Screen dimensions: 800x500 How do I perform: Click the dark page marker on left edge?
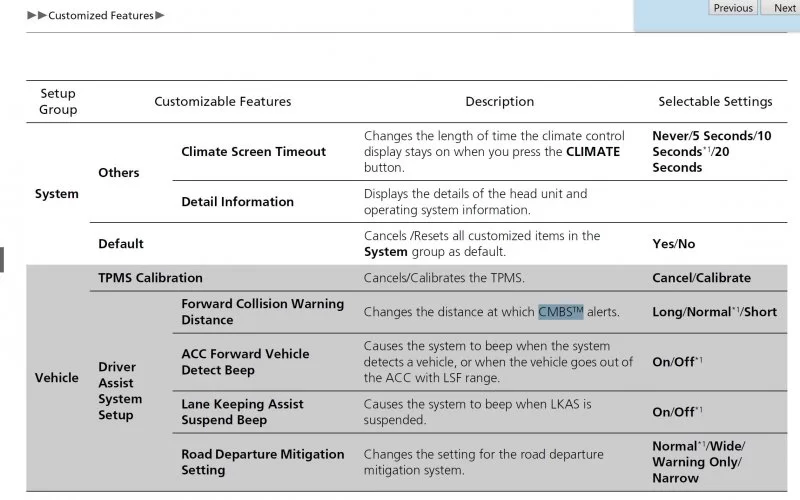2,259
